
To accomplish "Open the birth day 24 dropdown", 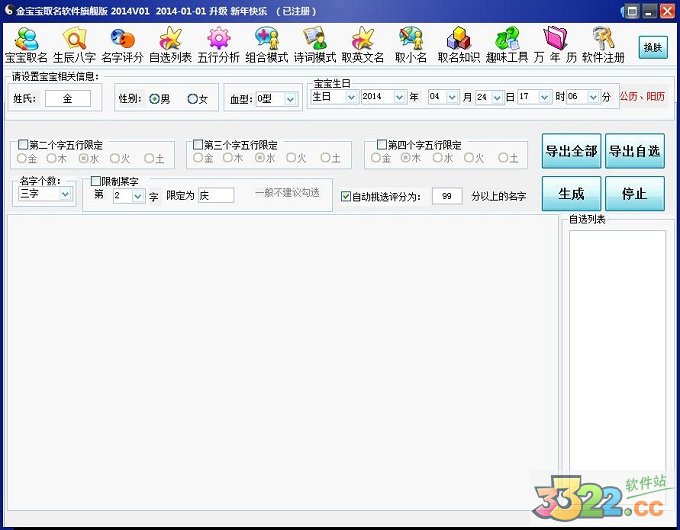I will click(497, 97).
